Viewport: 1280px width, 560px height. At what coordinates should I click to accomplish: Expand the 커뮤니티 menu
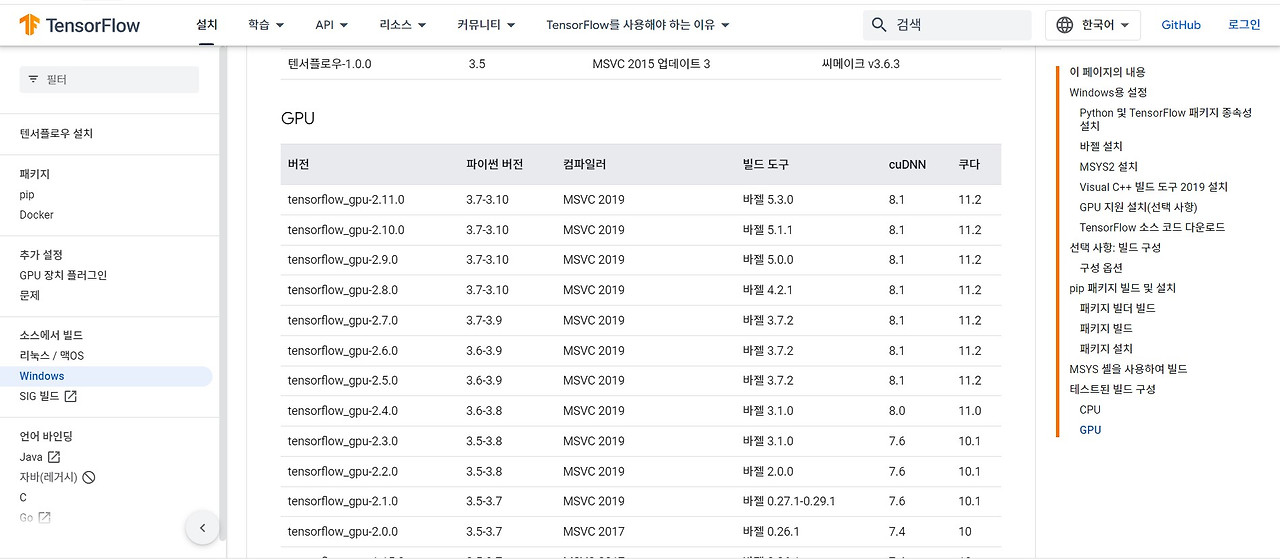(x=486, y=25)
